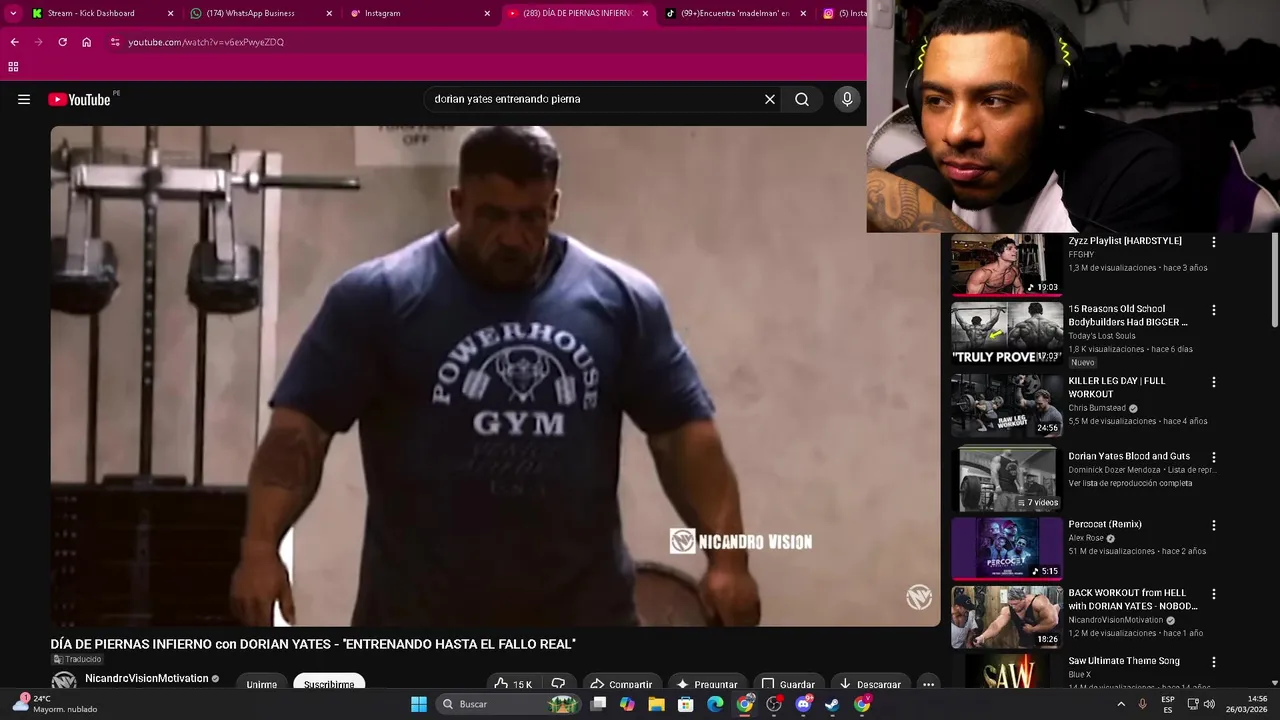This screenshot has height=720, width=1280.
Task: Open the 15 Reasons Old School Bodybuilders video
Action: 1006,334
